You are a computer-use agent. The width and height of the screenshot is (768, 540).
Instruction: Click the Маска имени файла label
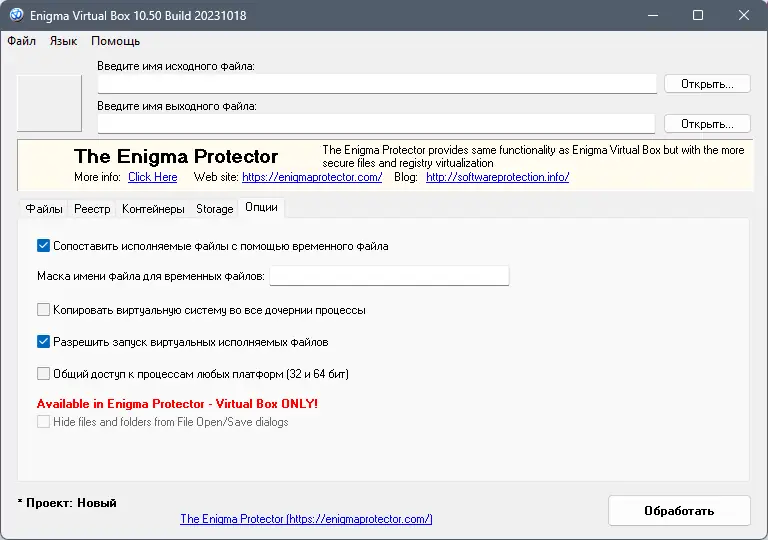click(151, 276)
